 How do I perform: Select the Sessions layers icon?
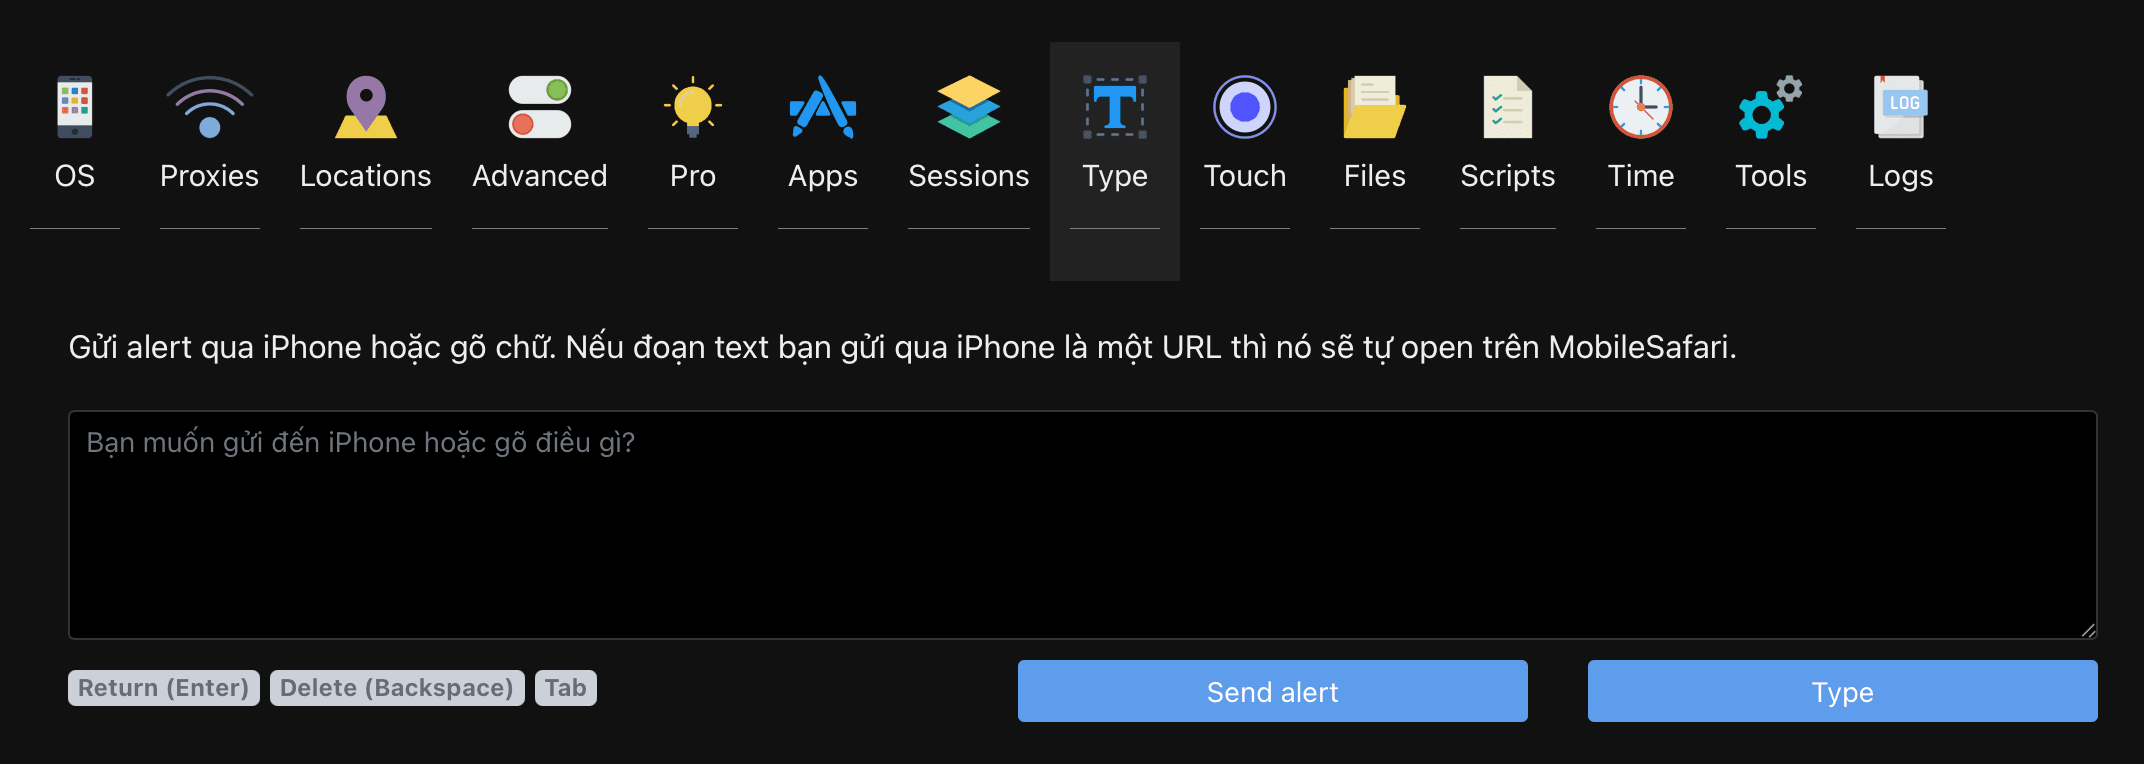[969, 107]
